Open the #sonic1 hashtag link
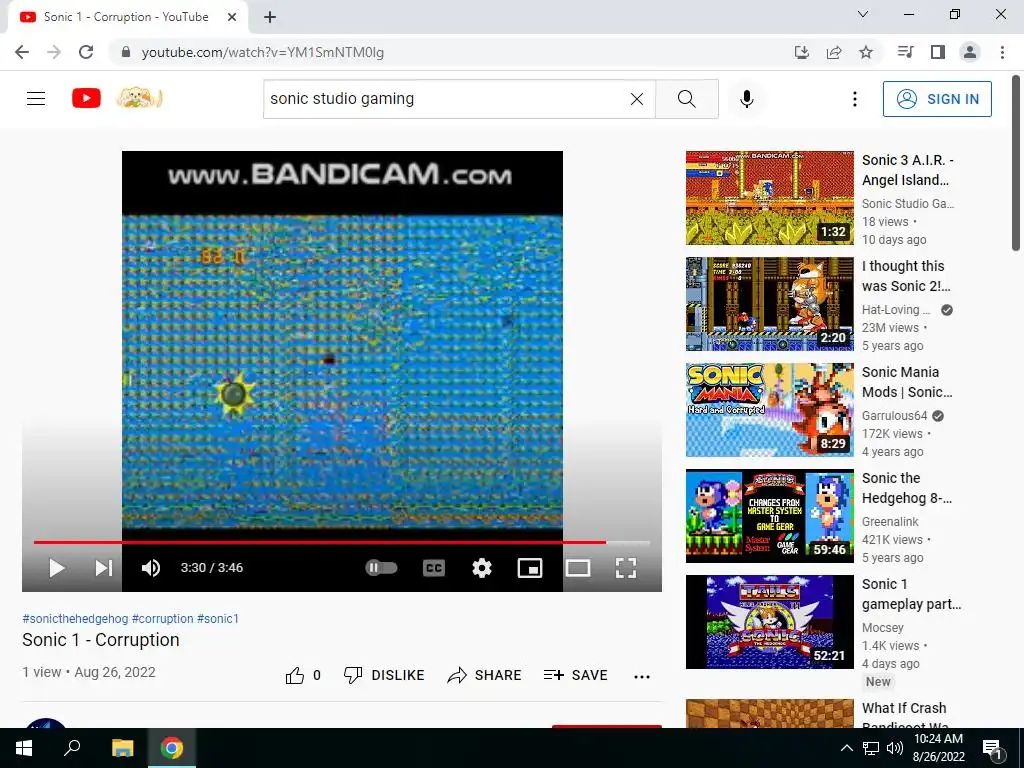 218,618
